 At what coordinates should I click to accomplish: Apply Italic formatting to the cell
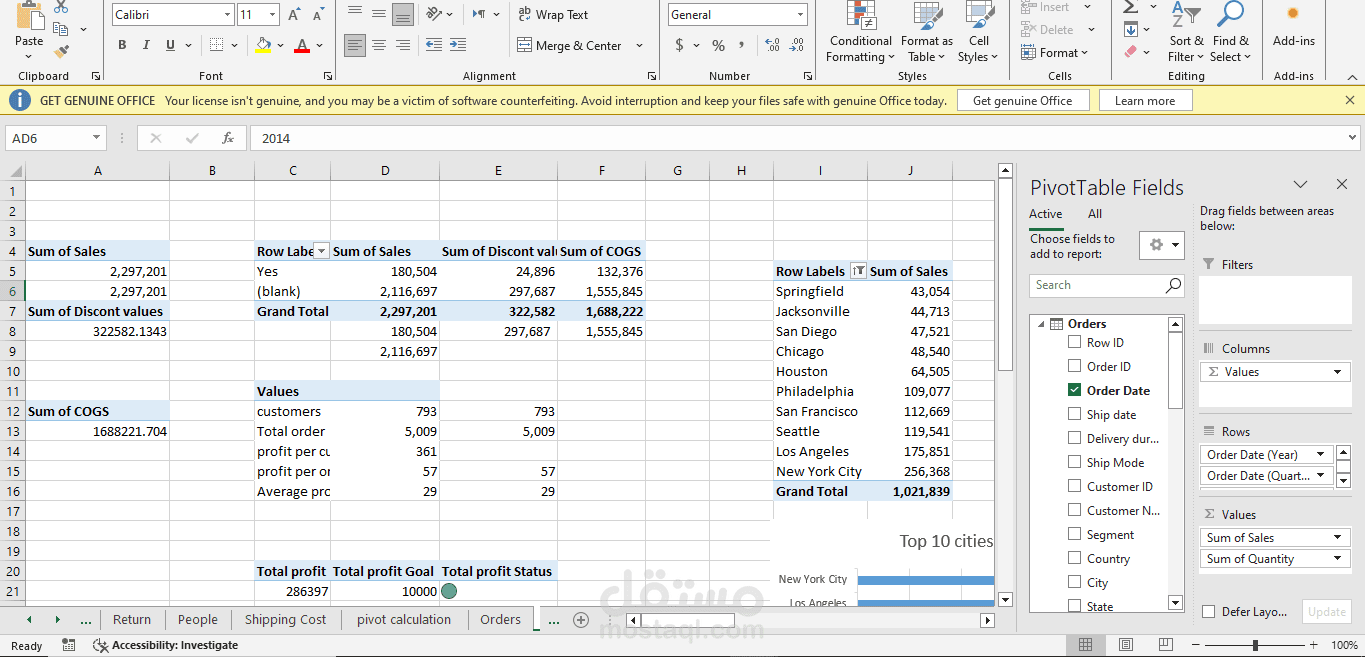click(146, 45)
